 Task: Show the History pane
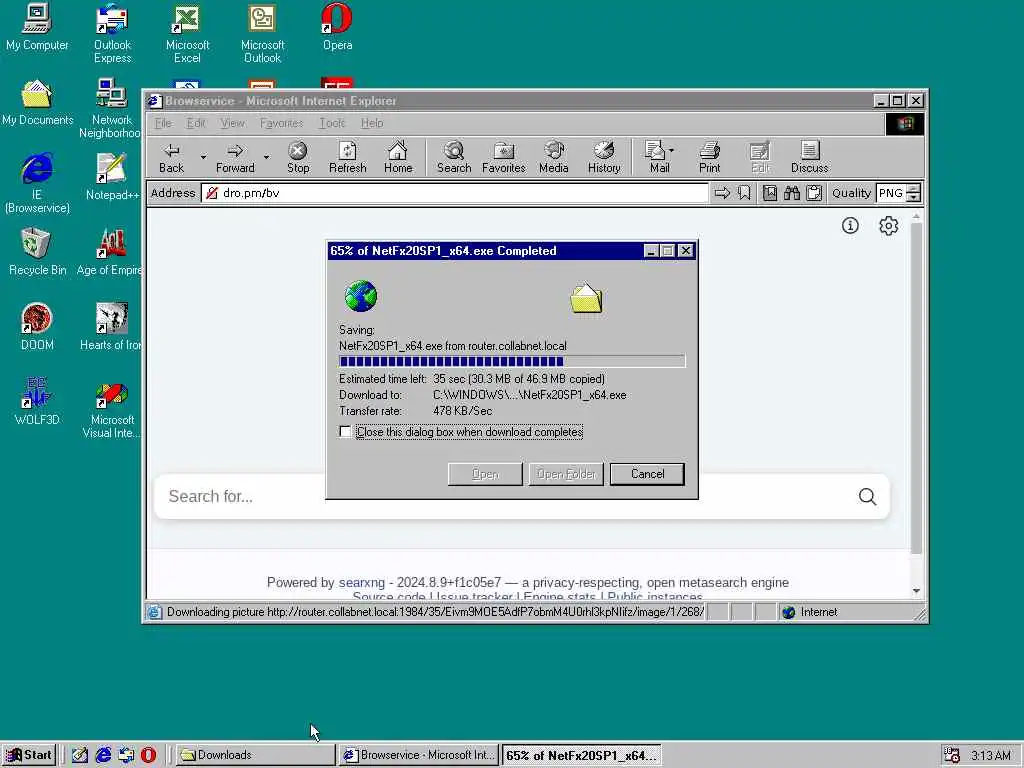[604, 157]
